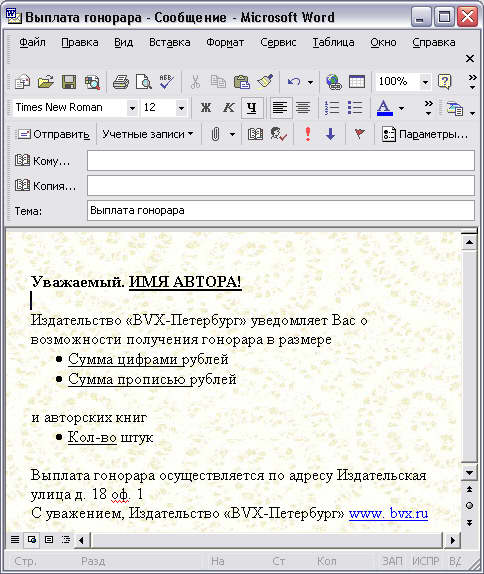Click the Copy icon
Image resolution: width=484 pixels, height=574 pixels.
(218, 82)
